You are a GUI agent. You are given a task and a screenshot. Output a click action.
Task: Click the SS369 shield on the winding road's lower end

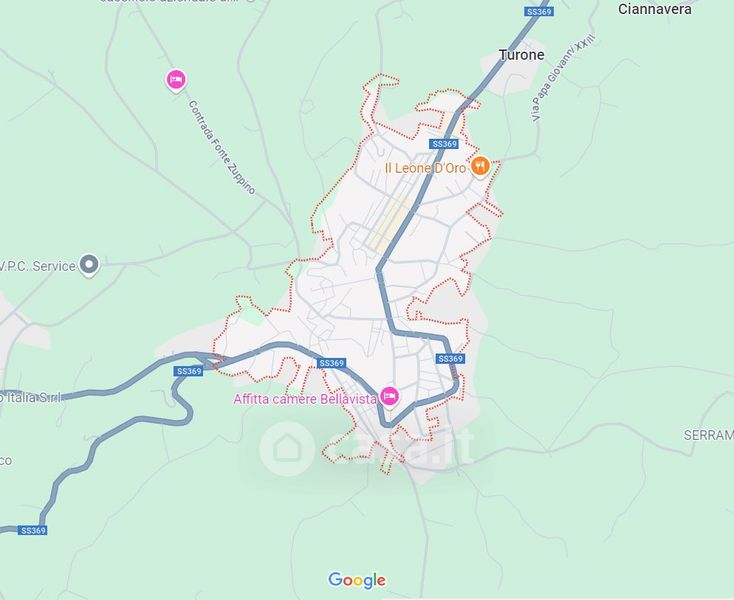[x=33, y=530]
